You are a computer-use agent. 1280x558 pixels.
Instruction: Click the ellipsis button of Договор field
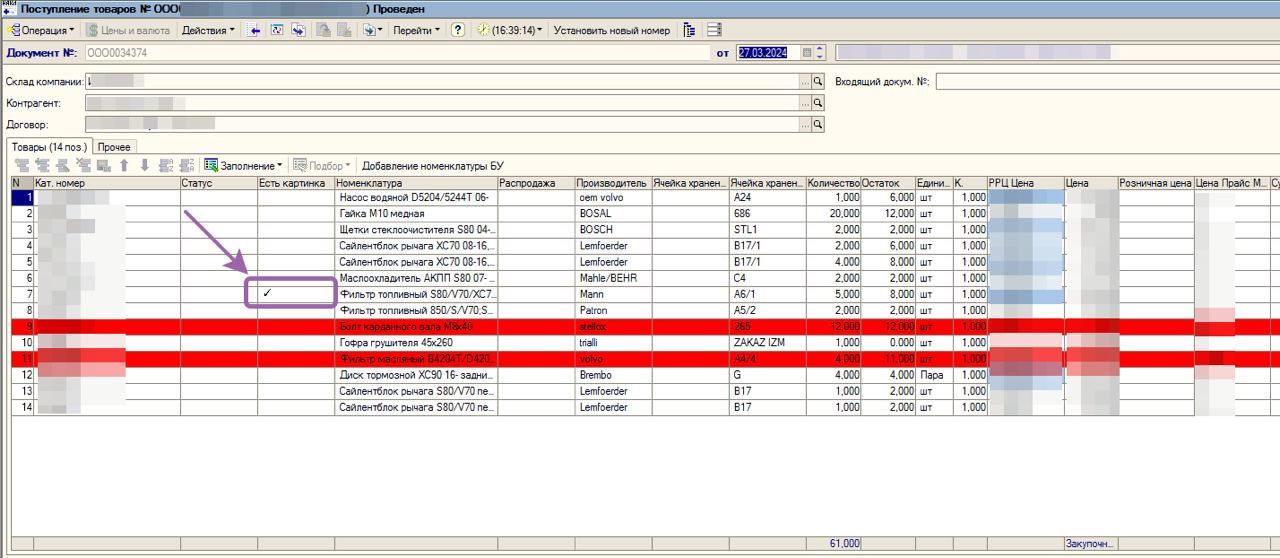pos(805,125)
